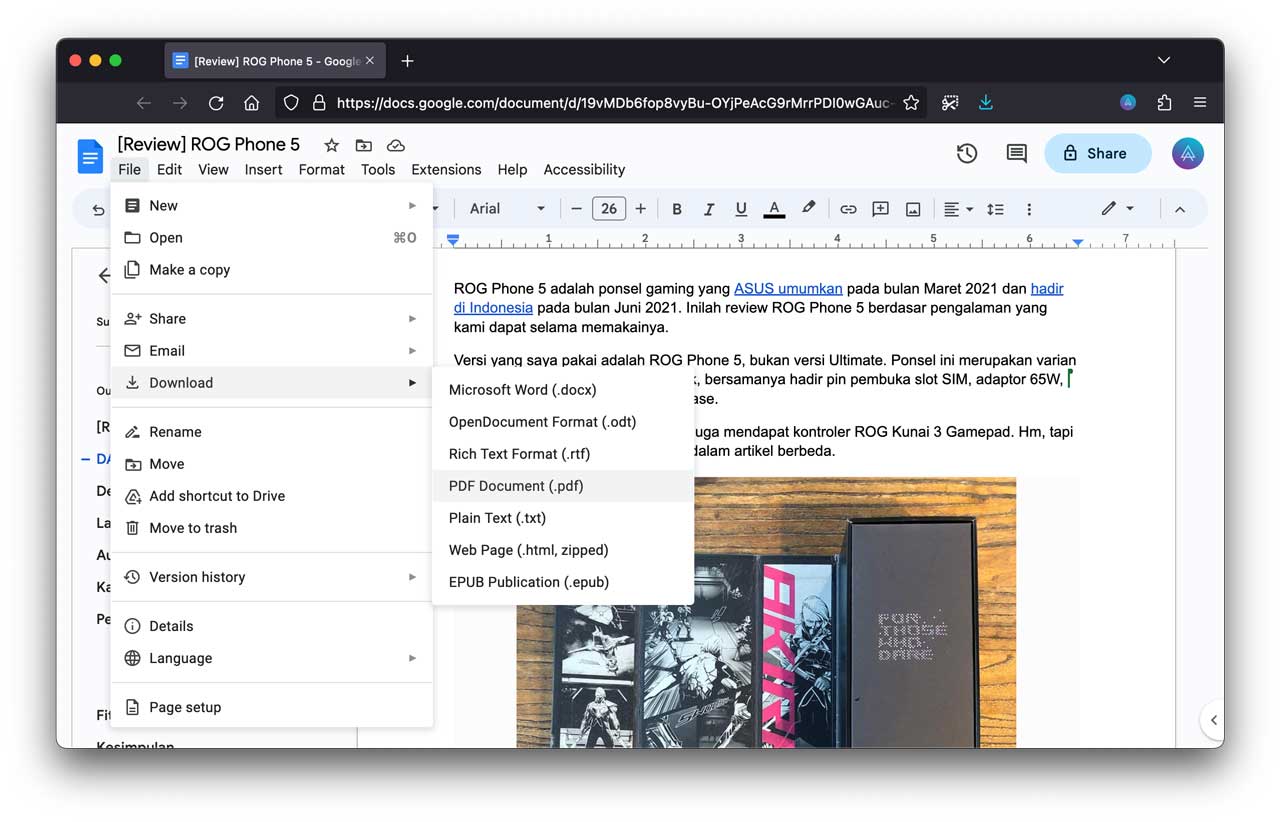Open the comments history icon
The image size is (1280, 822).
1017,153
